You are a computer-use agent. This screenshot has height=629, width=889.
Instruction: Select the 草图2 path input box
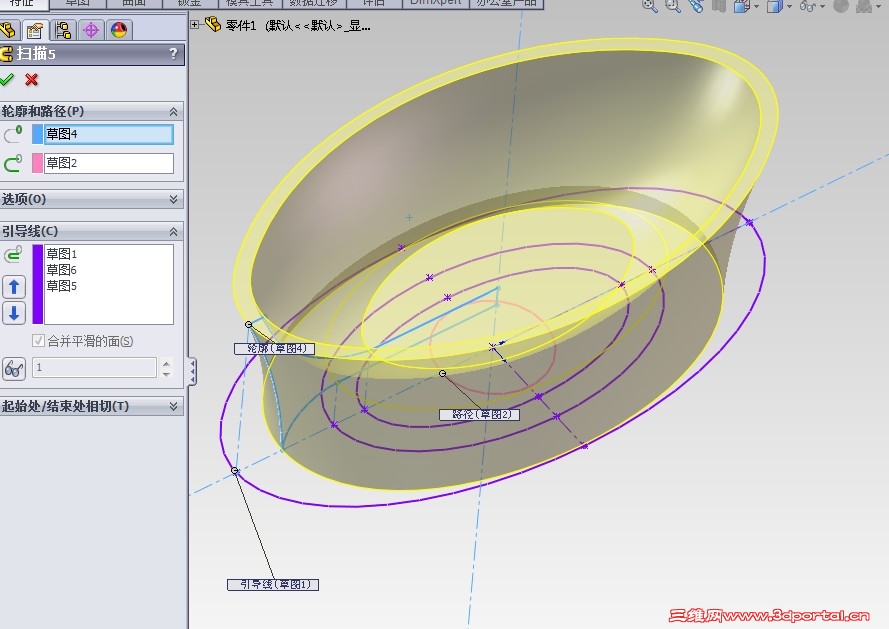point(109,163)
